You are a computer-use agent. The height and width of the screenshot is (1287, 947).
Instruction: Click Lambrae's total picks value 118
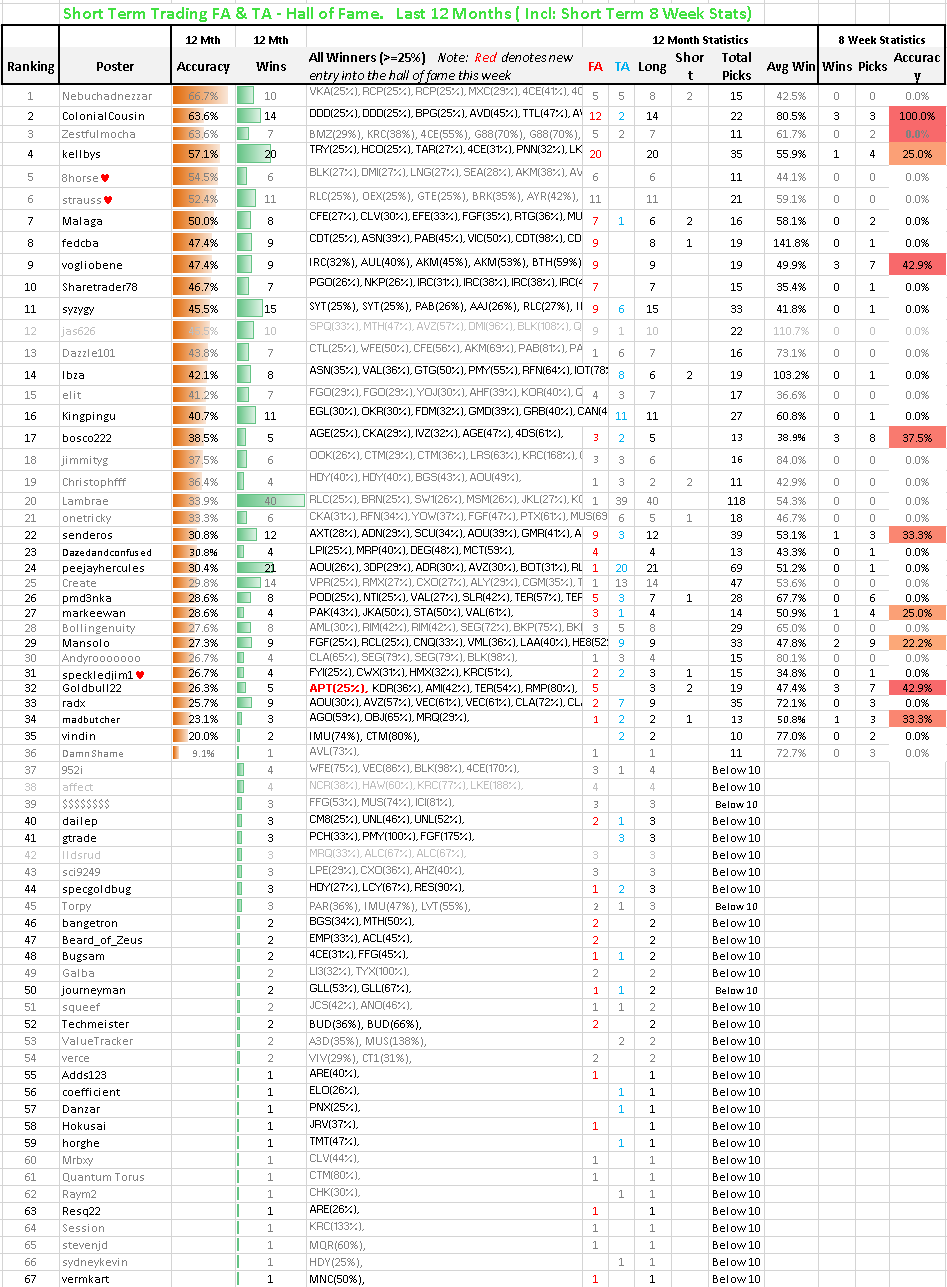click(737, 501)
